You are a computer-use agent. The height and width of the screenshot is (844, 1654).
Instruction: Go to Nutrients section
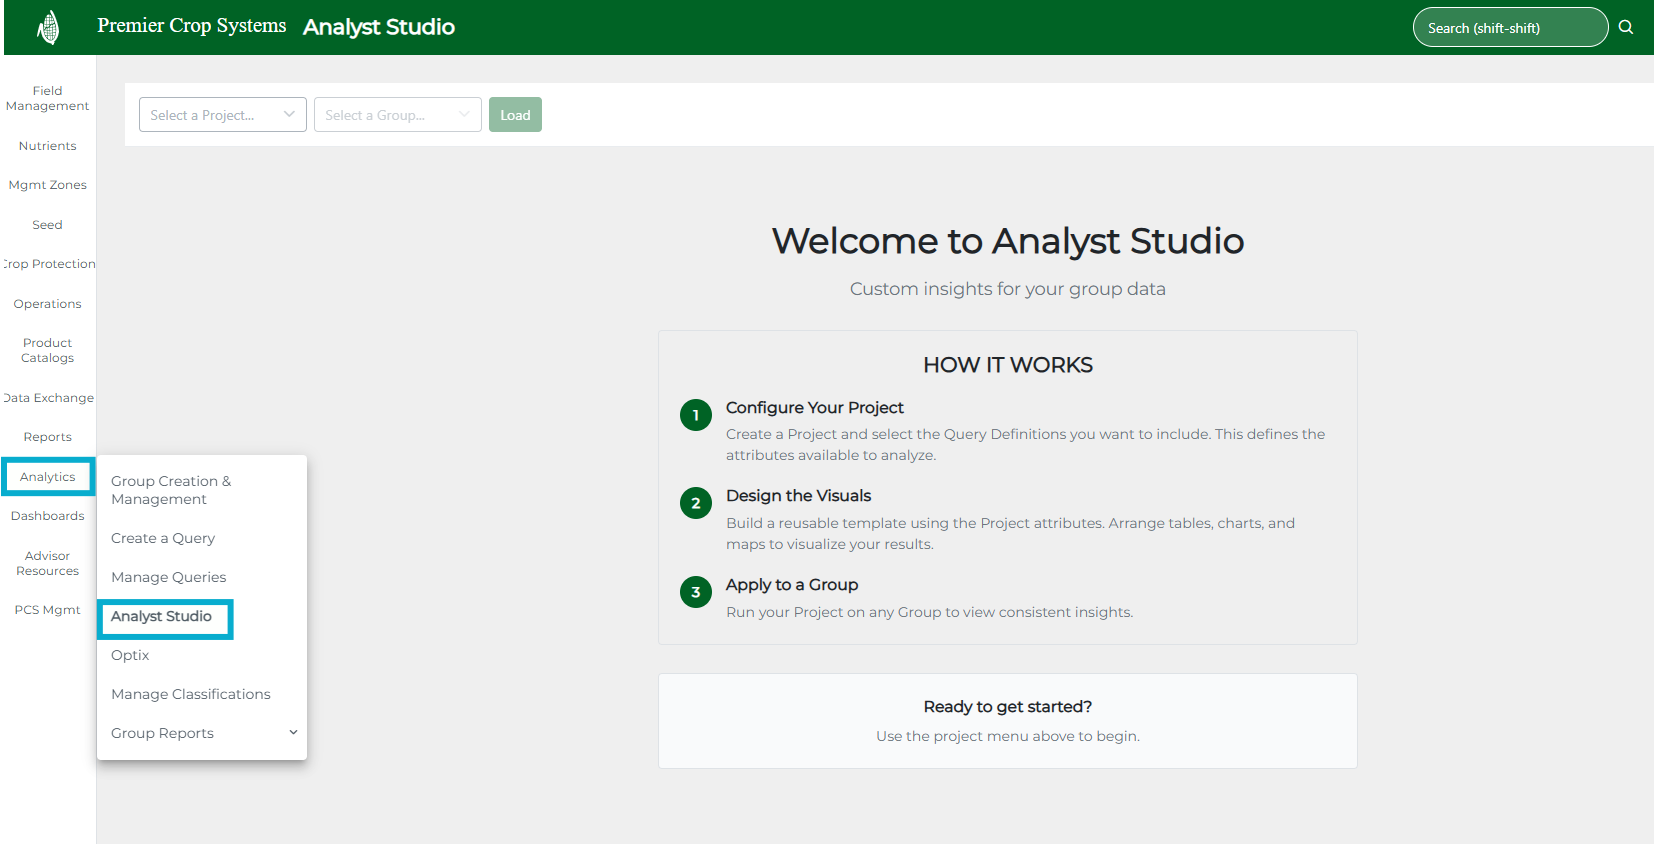tap(47, 146)
